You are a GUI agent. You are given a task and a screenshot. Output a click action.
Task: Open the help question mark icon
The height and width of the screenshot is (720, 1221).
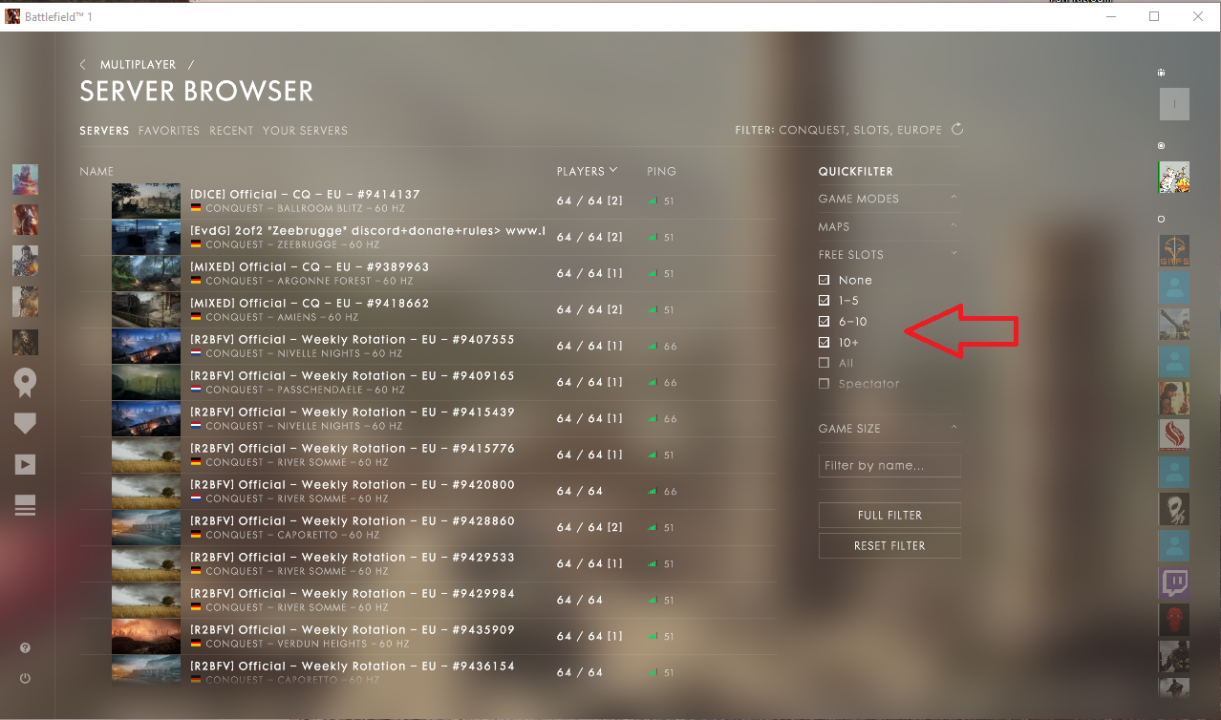(25, 647)
